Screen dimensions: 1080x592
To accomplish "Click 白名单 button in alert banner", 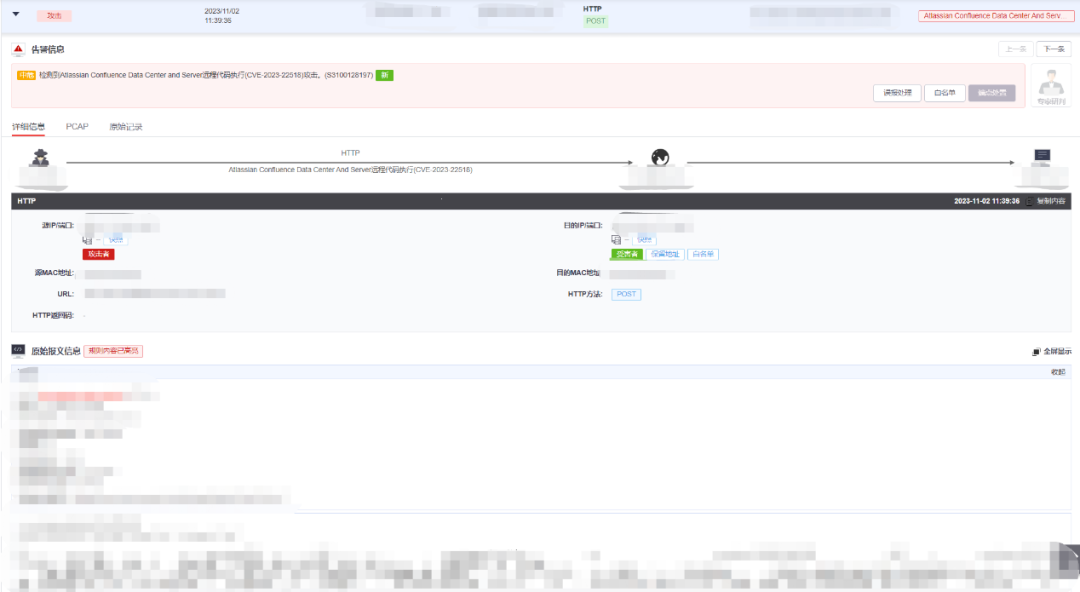I will pyautogui.click(x=944, y=92).
